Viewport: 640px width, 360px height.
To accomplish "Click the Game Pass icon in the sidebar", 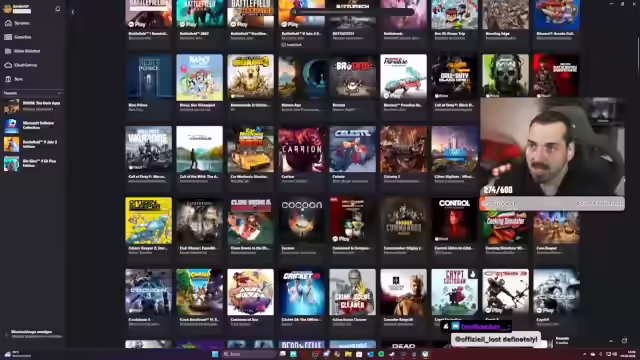I will pyautogui.click(x=8, y=37).
